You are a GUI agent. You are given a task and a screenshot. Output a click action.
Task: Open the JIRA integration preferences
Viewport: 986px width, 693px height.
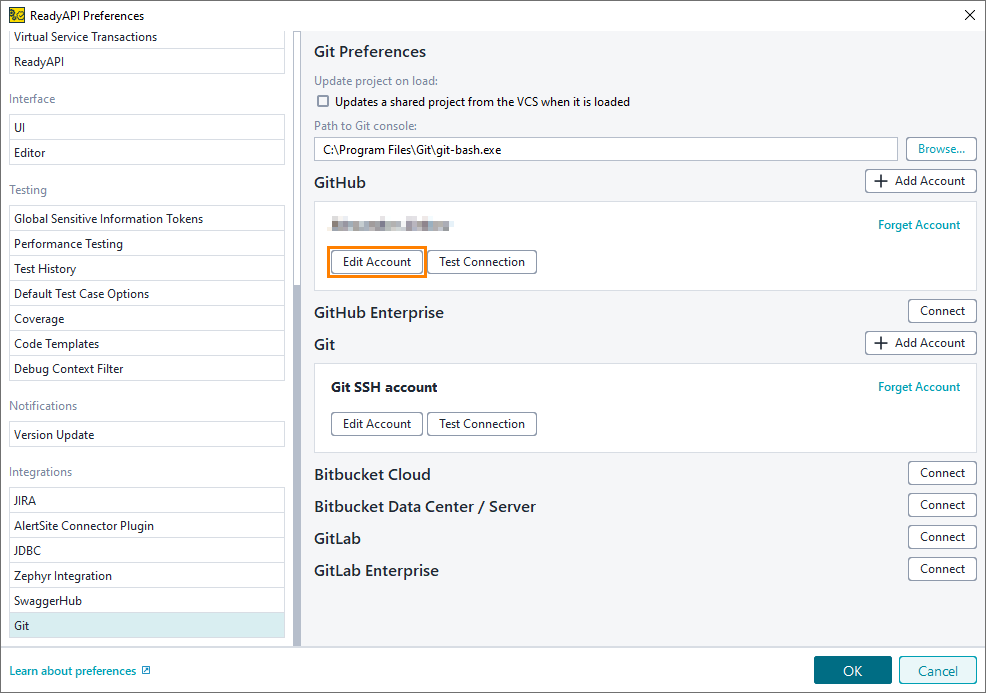coord(147,501)
